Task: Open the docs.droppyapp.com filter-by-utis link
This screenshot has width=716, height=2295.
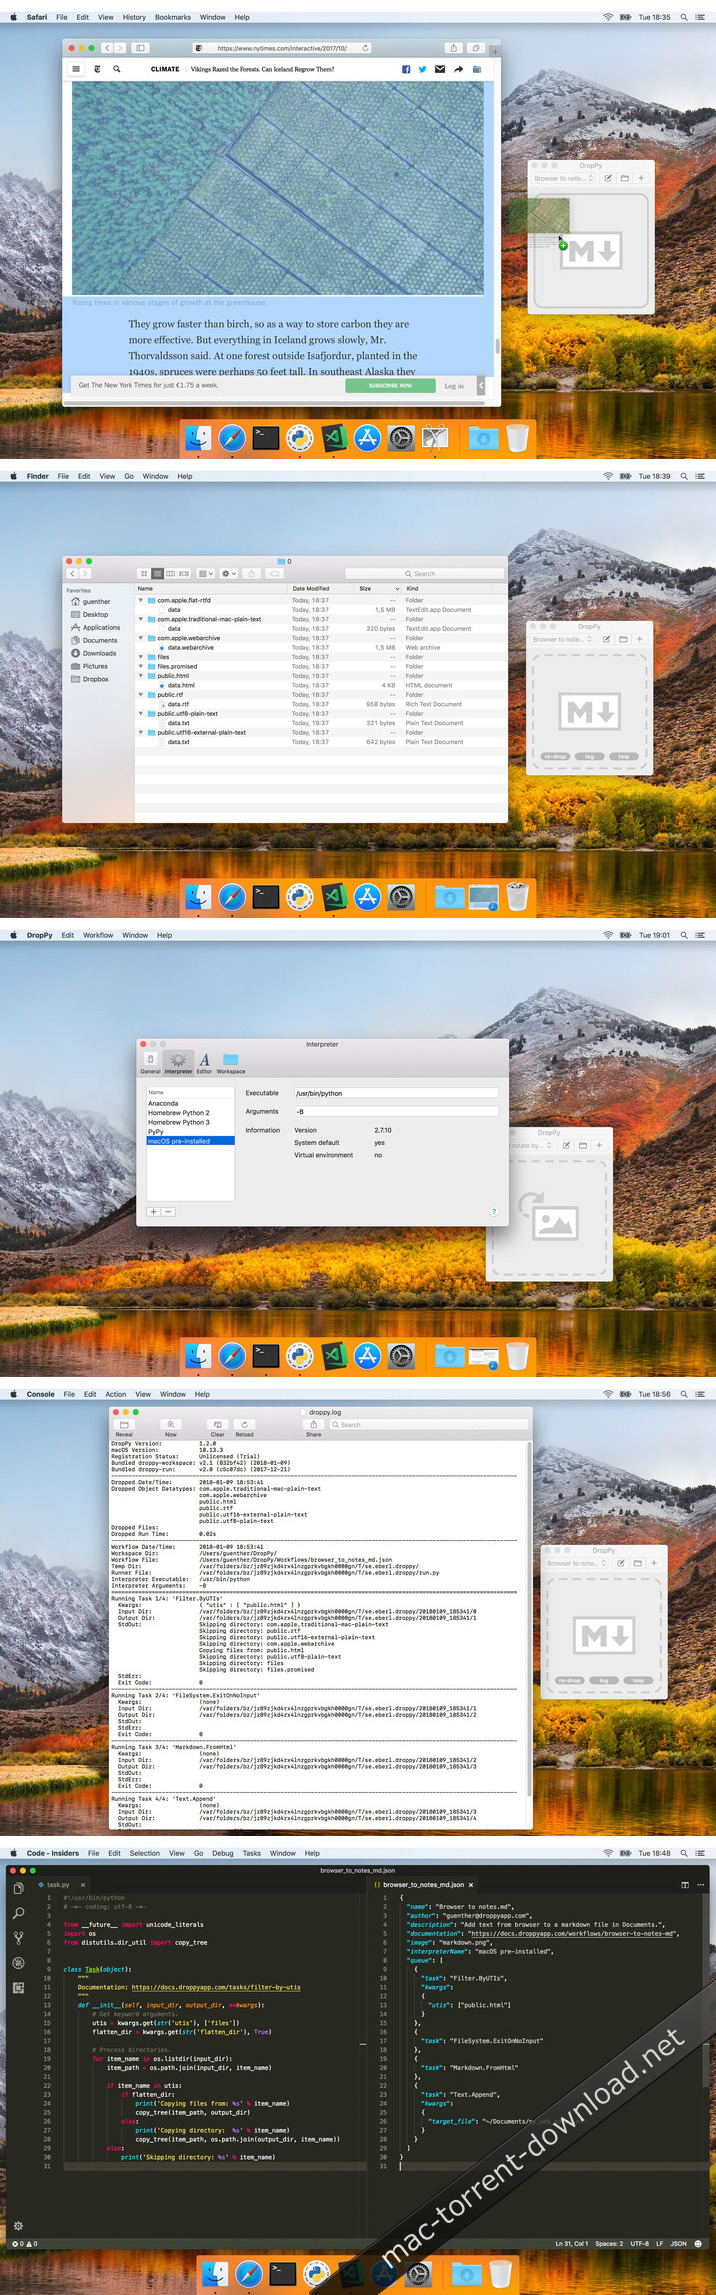Action: coord(216,1987)
